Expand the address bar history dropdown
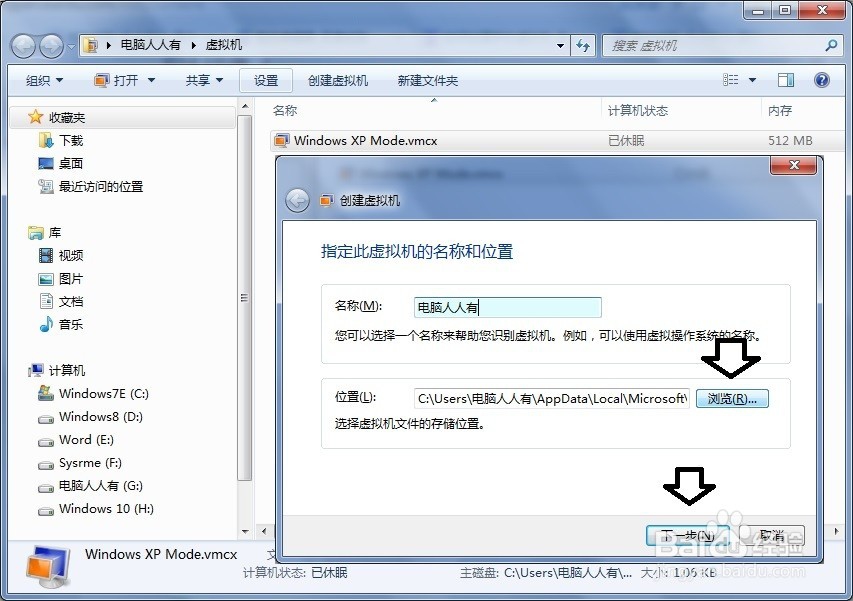 (560, 46)
